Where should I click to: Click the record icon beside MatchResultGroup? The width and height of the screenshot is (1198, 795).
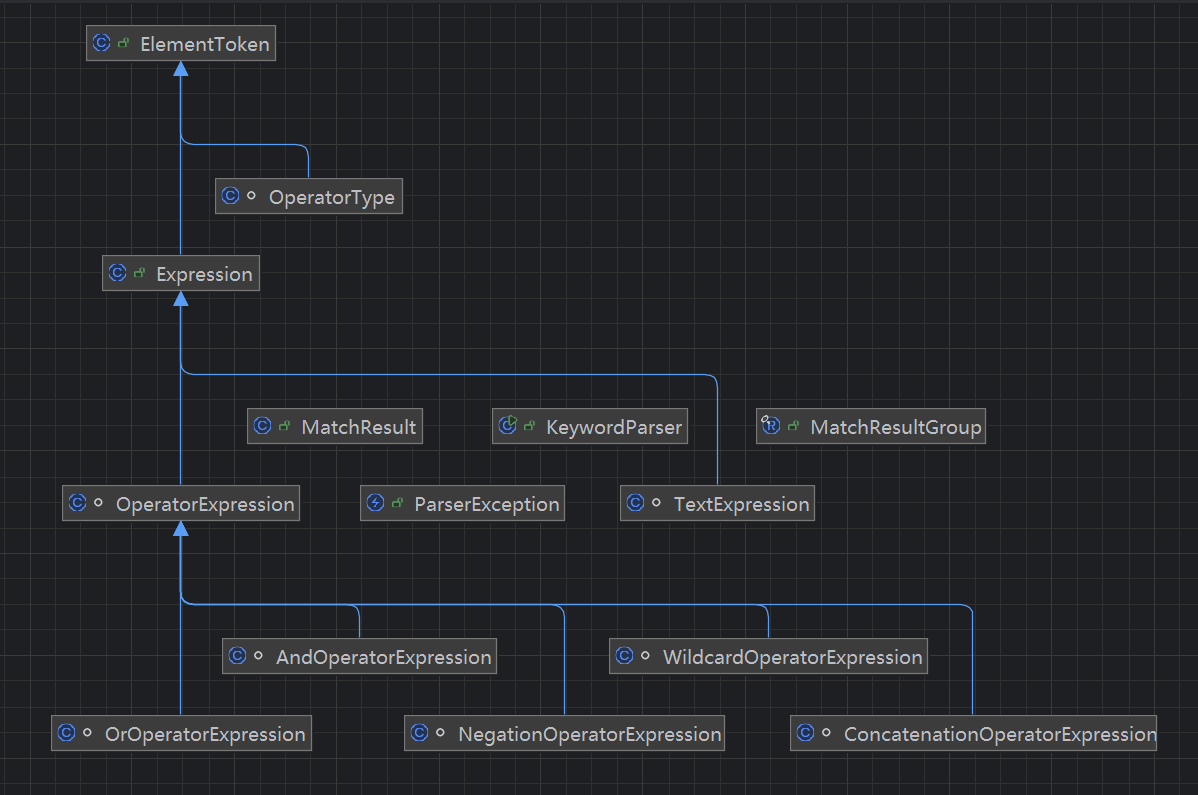771,427
